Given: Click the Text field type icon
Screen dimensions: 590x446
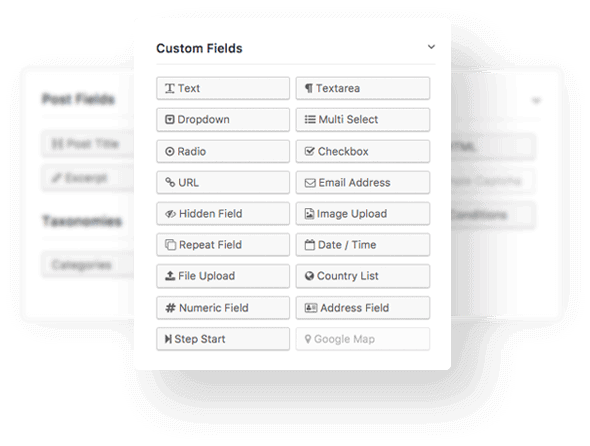Looking at the screenshot, I should [170, 88].
